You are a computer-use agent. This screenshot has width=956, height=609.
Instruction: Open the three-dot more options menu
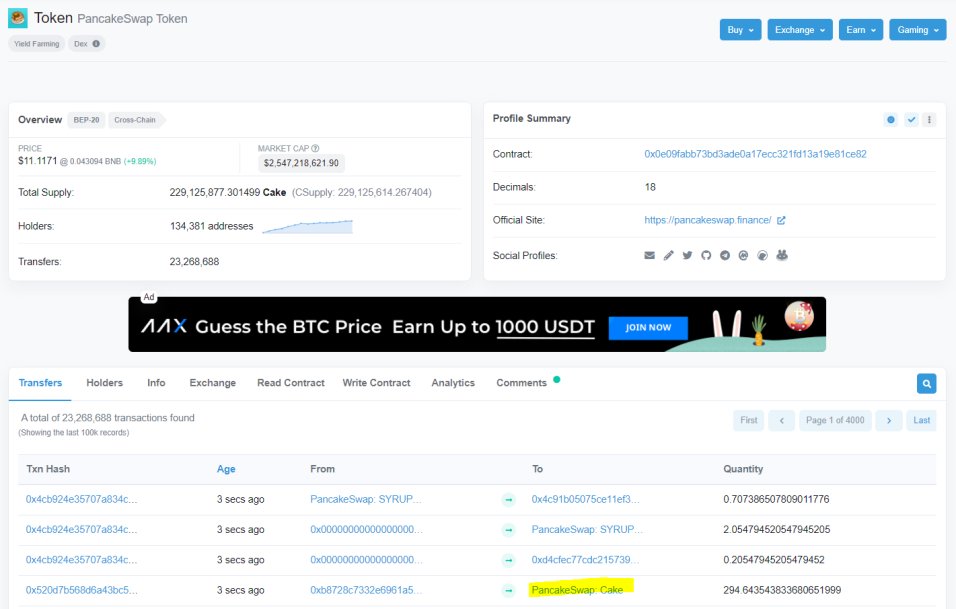929,119
